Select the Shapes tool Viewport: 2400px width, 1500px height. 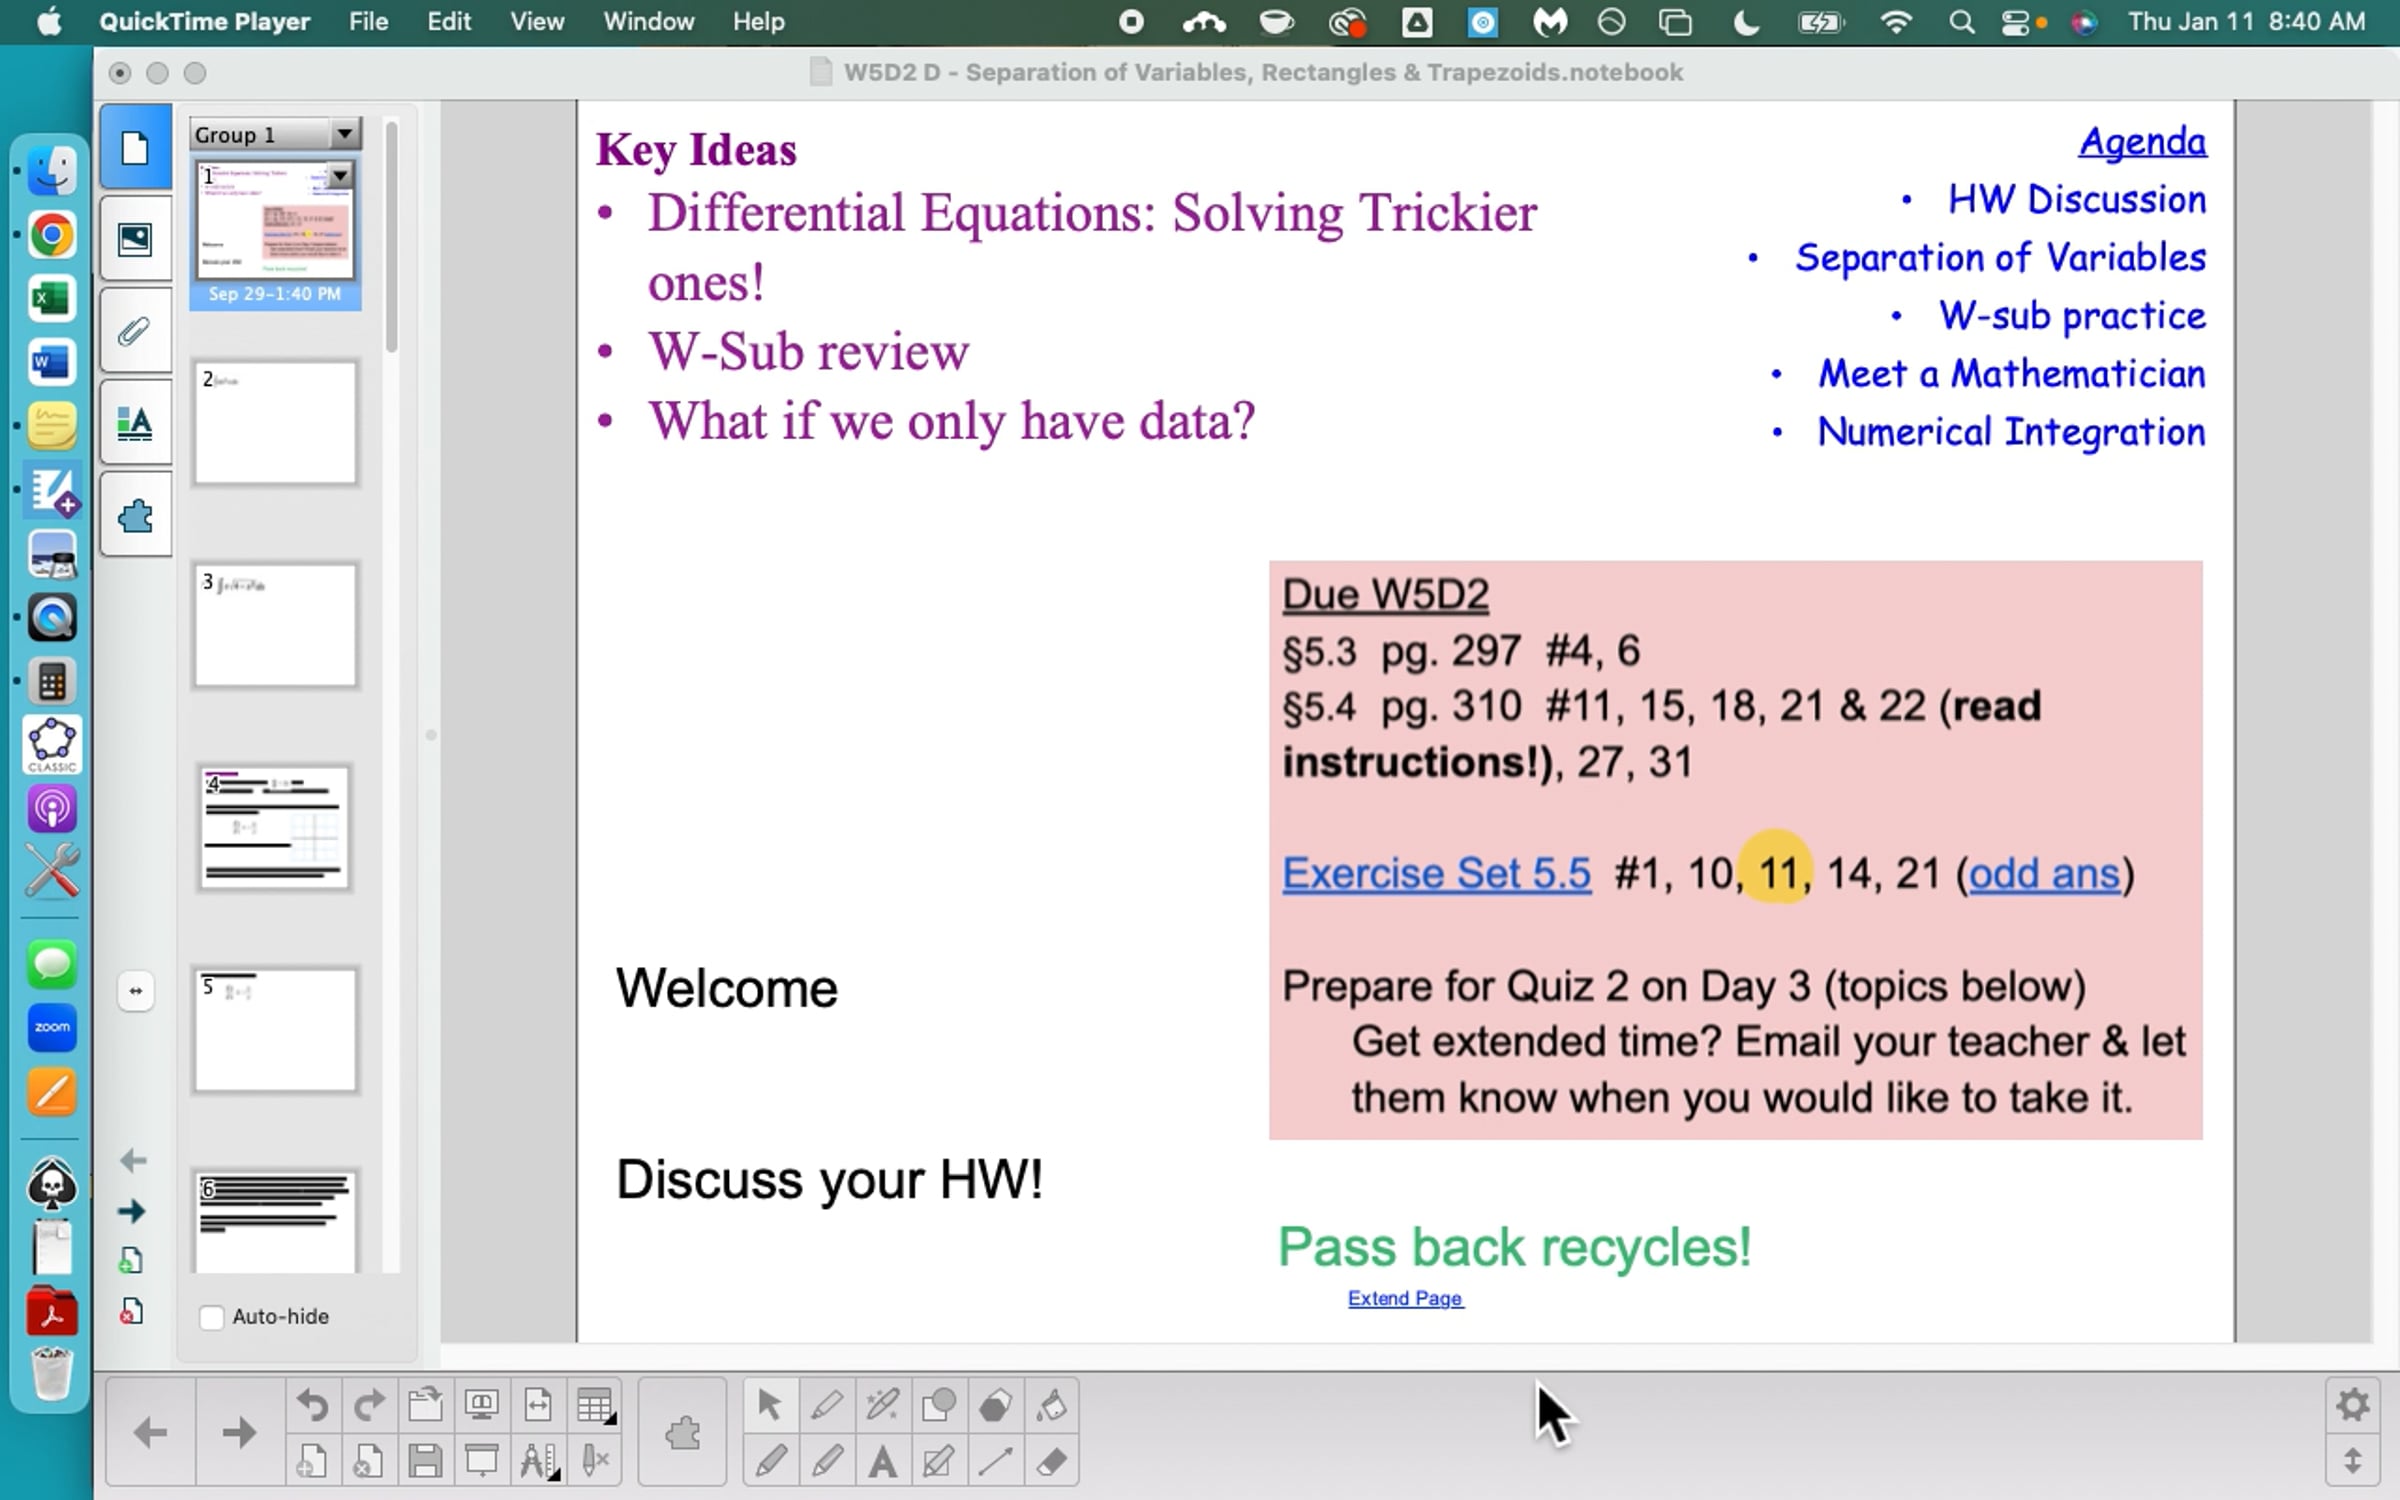938,1406
